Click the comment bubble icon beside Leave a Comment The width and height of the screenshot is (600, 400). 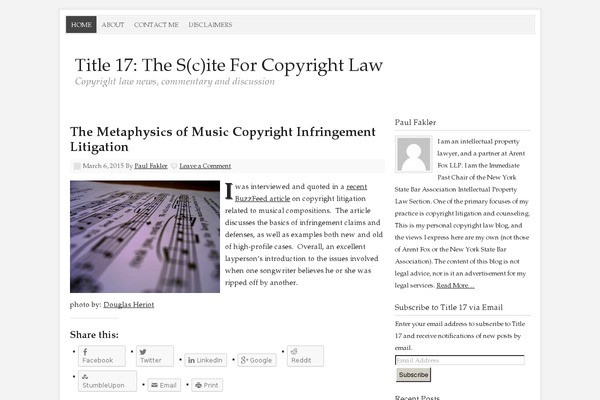click(174, 166)
